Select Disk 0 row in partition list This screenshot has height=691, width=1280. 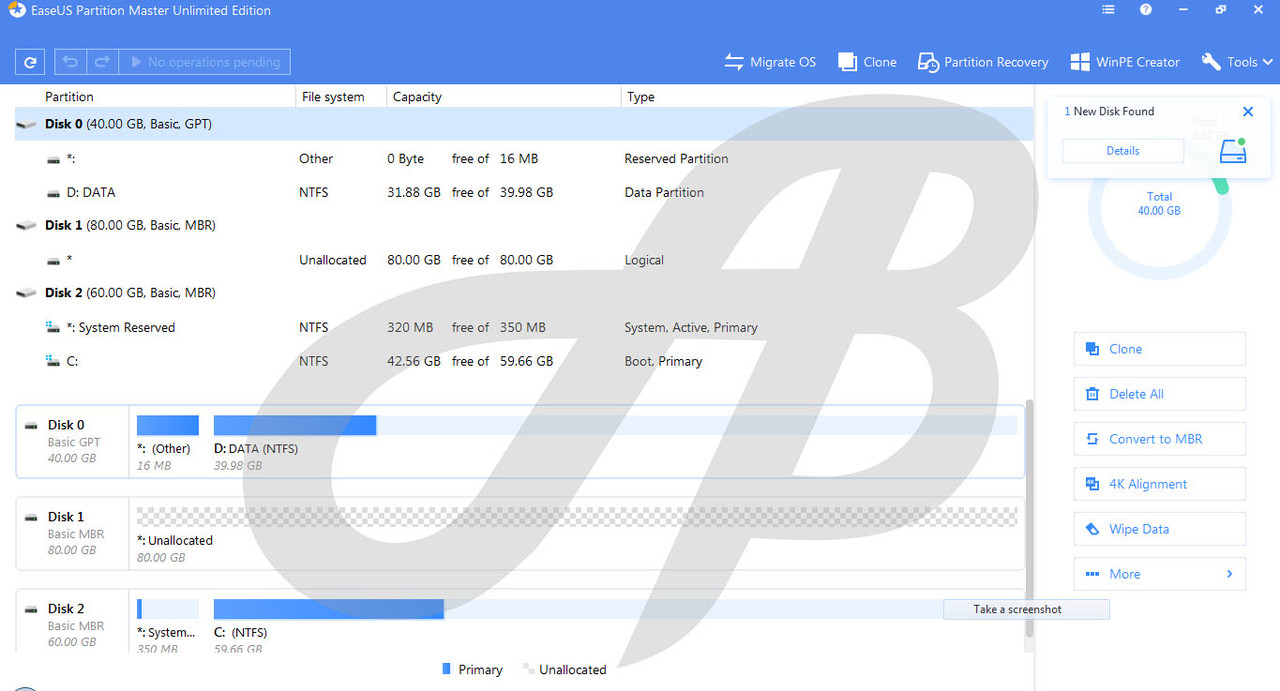tap(524, 124)
